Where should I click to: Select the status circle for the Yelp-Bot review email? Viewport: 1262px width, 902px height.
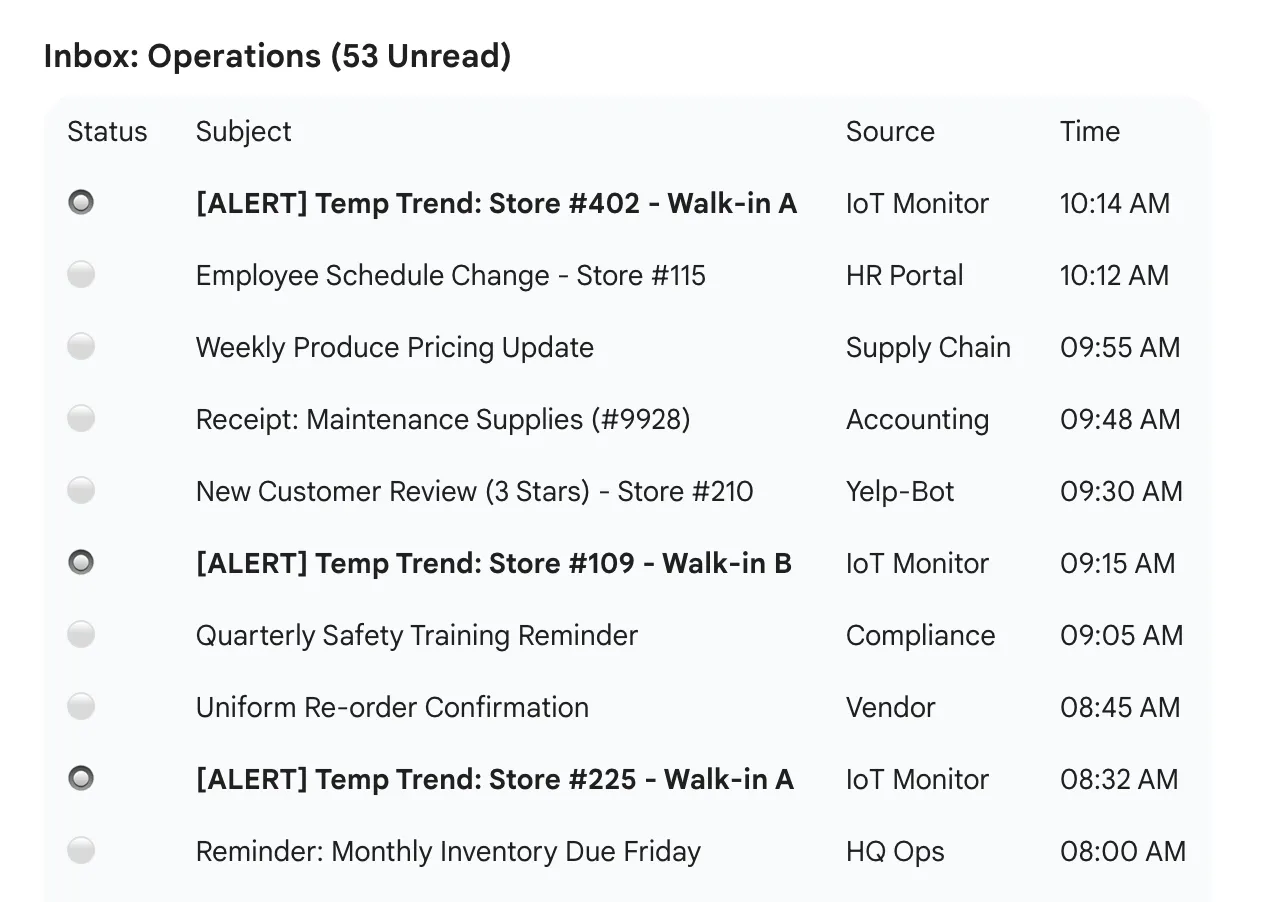click(81, 490)
